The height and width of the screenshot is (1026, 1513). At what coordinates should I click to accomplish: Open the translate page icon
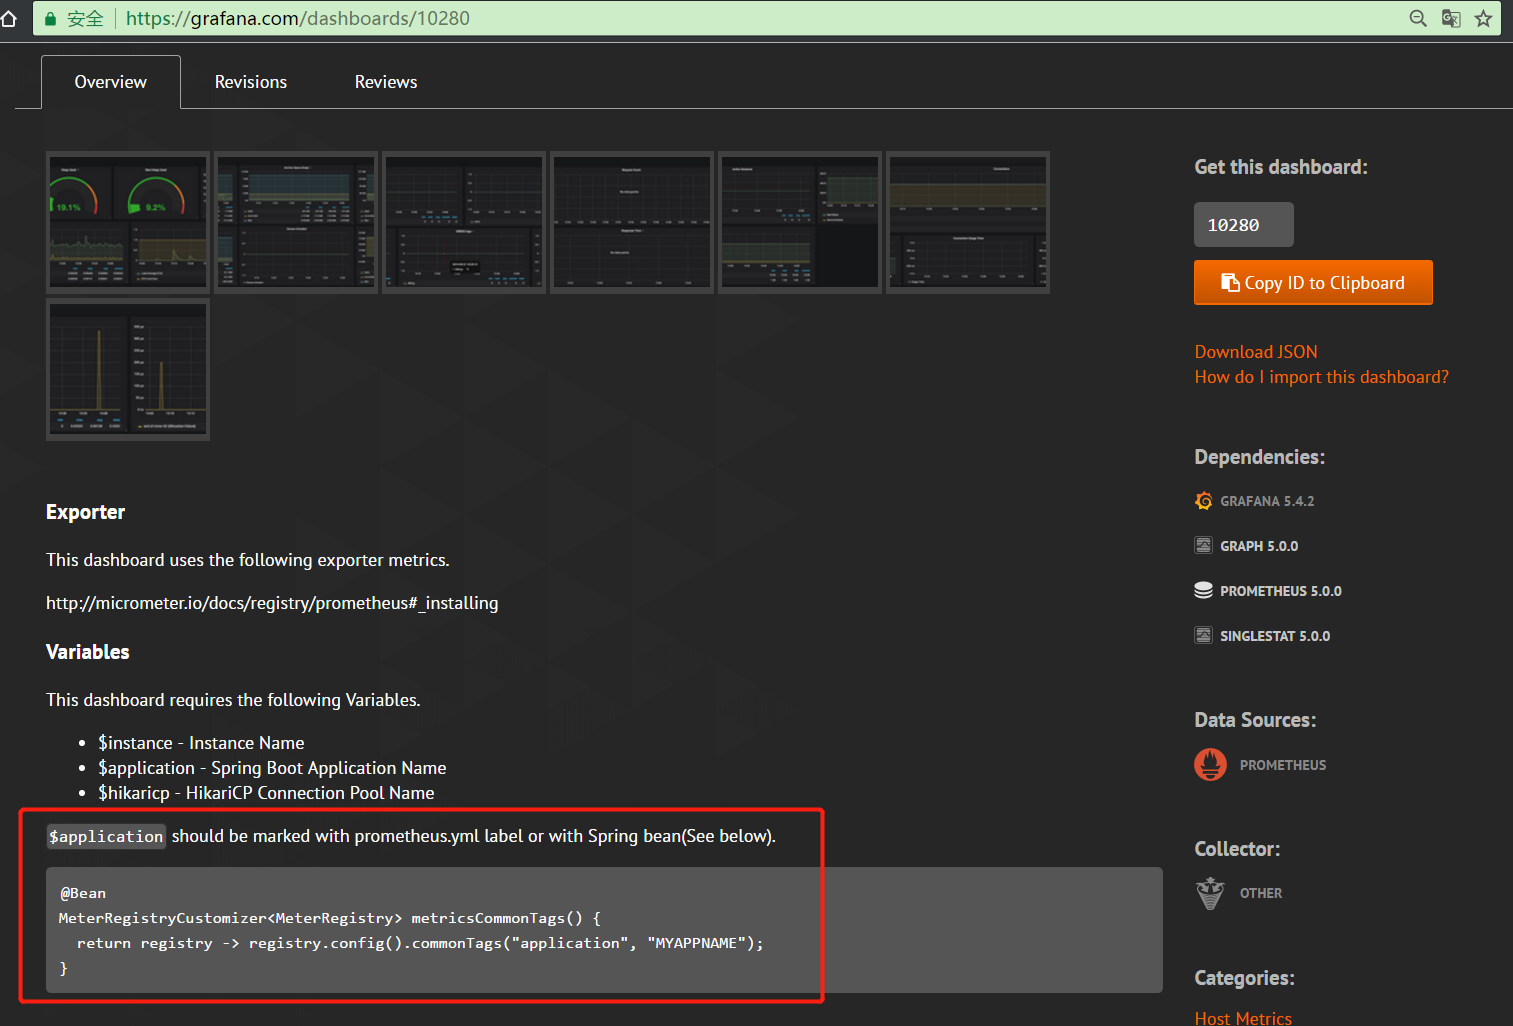(1451, 18)
